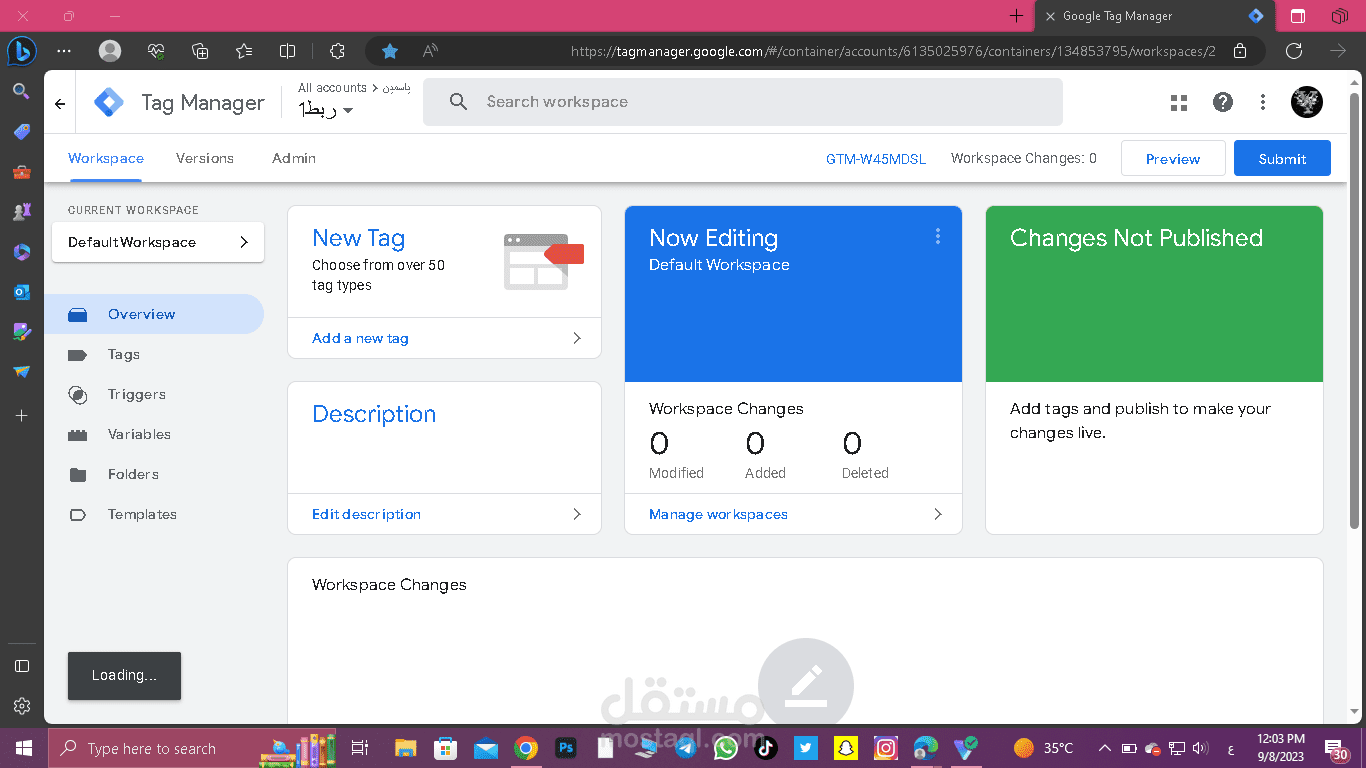
Task: Open Tag Manager help
Action: click(x=1222, y=102)
